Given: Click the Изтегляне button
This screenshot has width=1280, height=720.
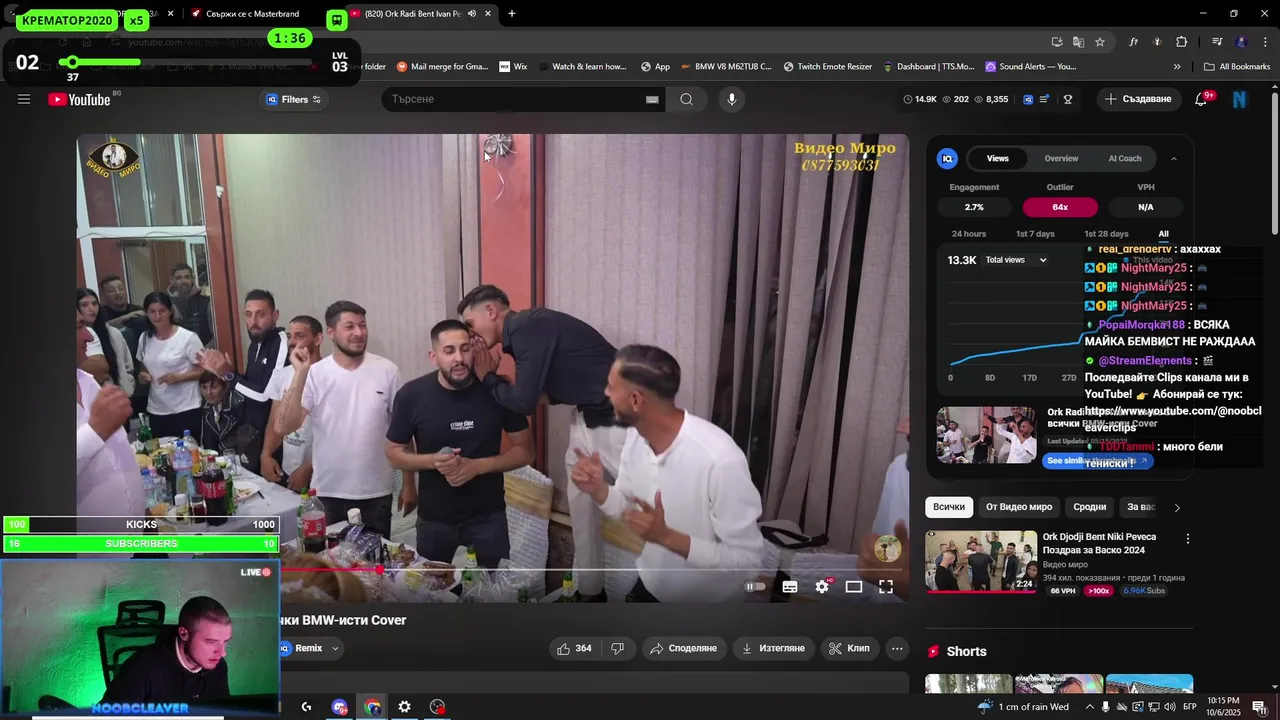Looking at the screenshot, I should coord(773,648).
